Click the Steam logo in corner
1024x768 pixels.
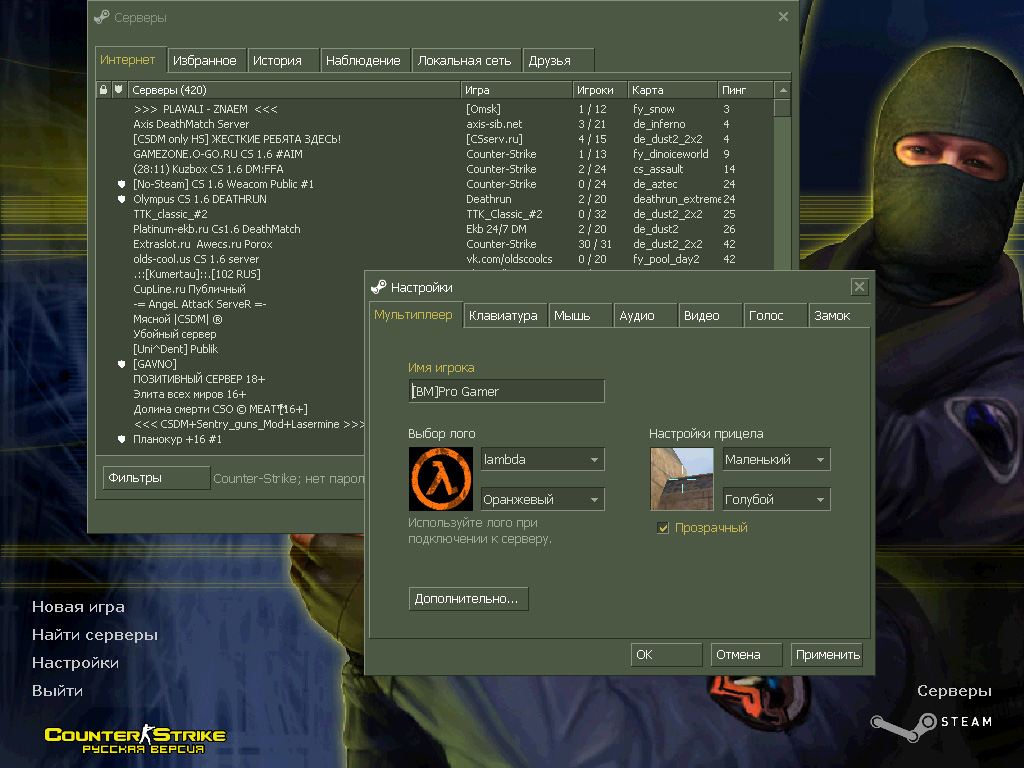(x=932, y=726)
